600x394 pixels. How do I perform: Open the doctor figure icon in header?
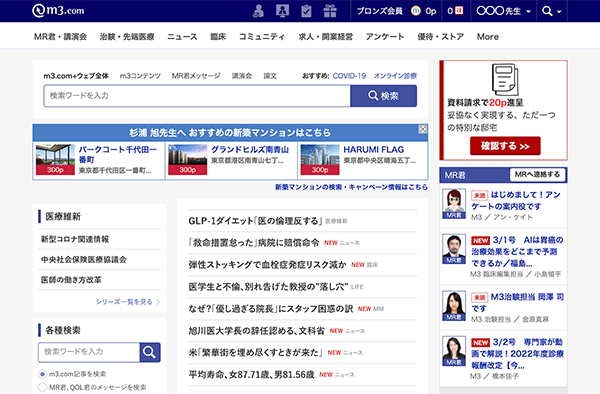point(259,11)
